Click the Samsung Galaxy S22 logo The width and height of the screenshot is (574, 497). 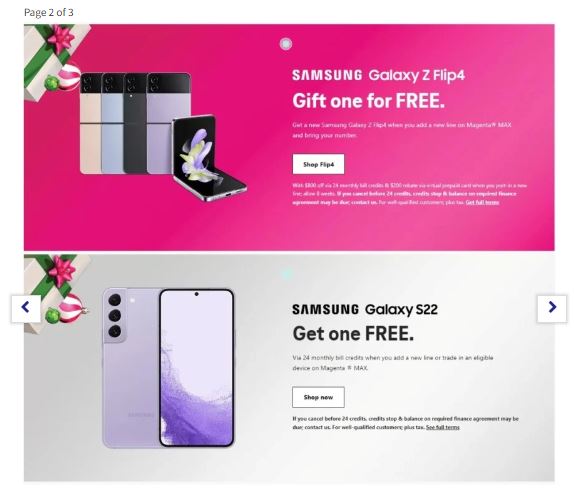pyautogui.click(x=365, y=310)
